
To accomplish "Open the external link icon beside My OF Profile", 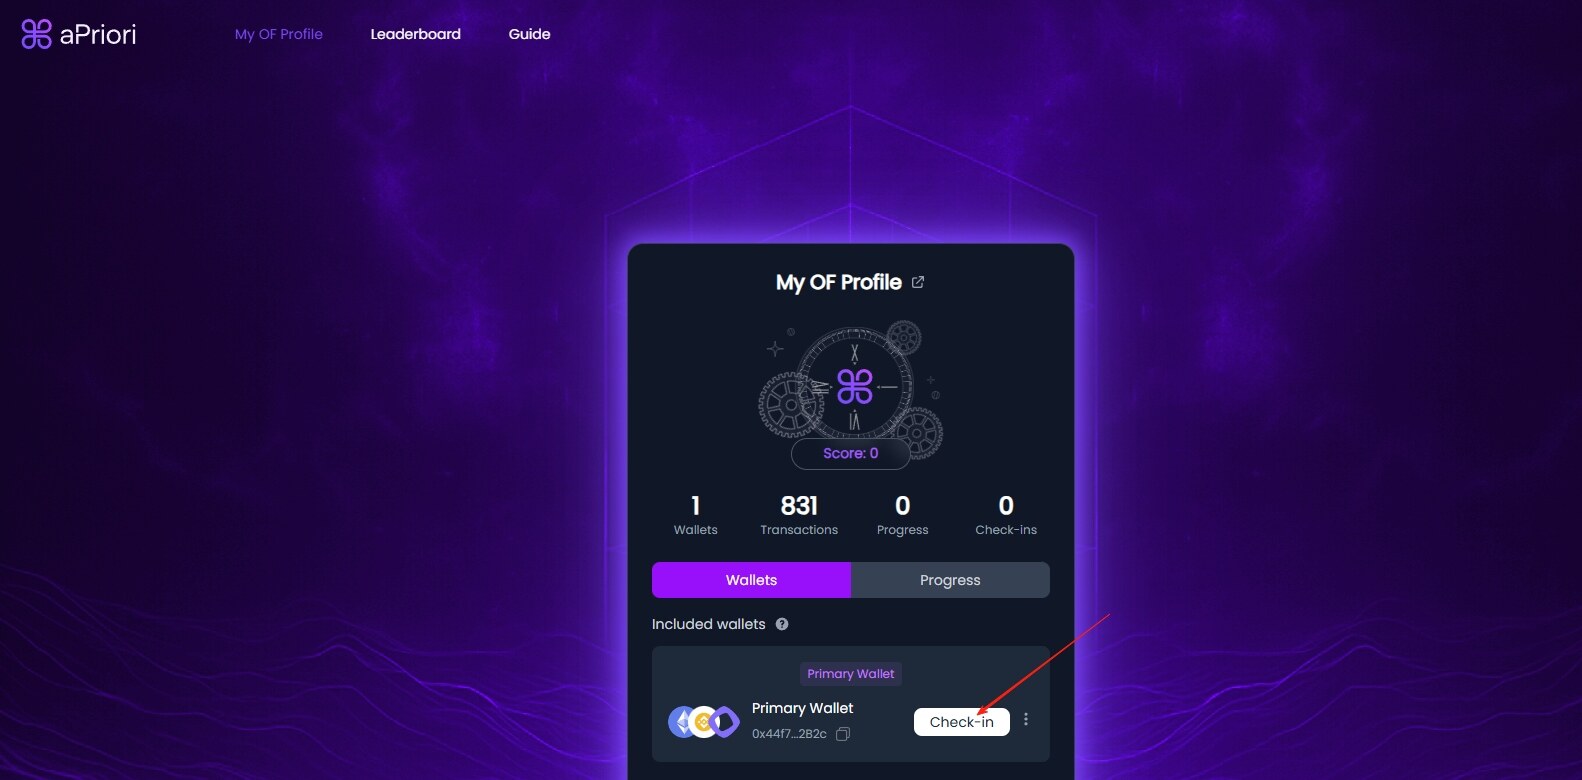I will click(x=918, y=282).
